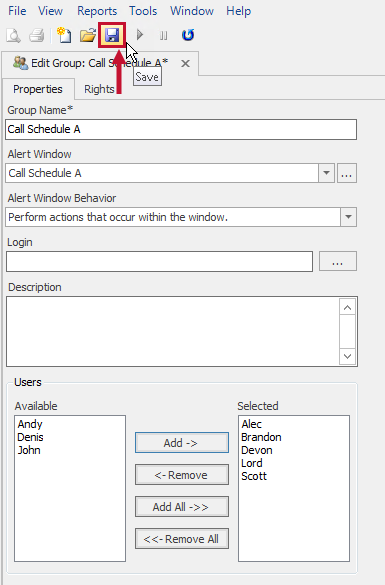Open the Help menu
Viewport: 385px width, 585px height.
[238, 11]
